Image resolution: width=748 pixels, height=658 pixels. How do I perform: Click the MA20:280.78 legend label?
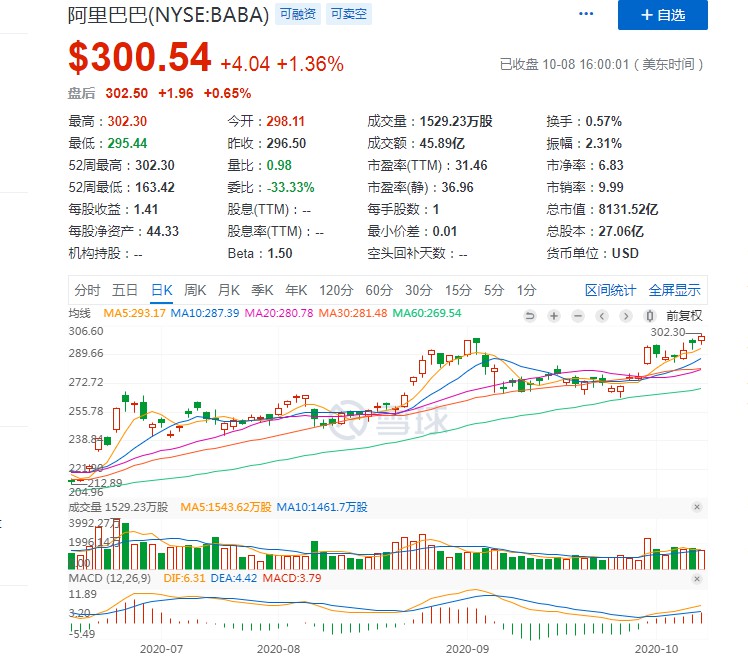pyautogui.click(x=279, y=313)
